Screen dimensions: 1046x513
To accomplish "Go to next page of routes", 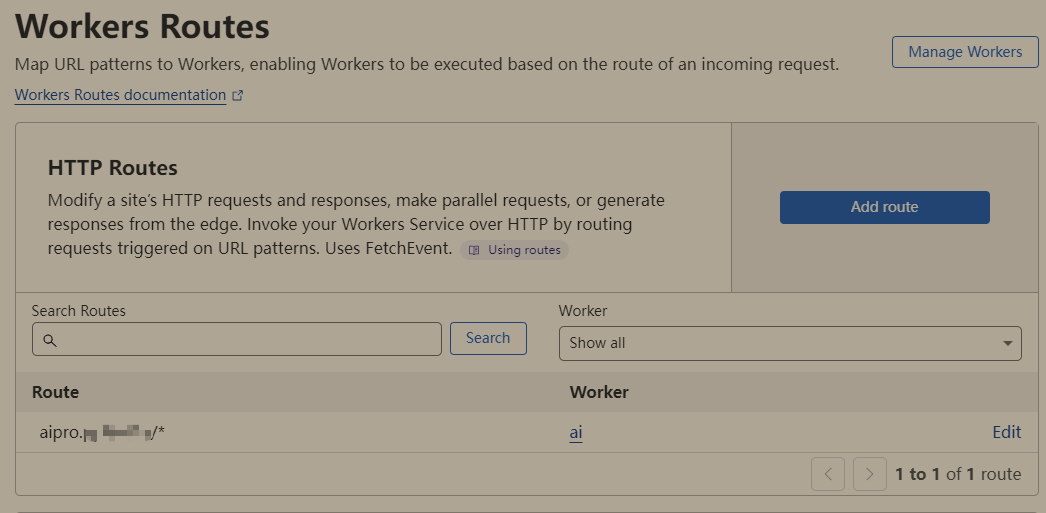I will tap(870, 474).
